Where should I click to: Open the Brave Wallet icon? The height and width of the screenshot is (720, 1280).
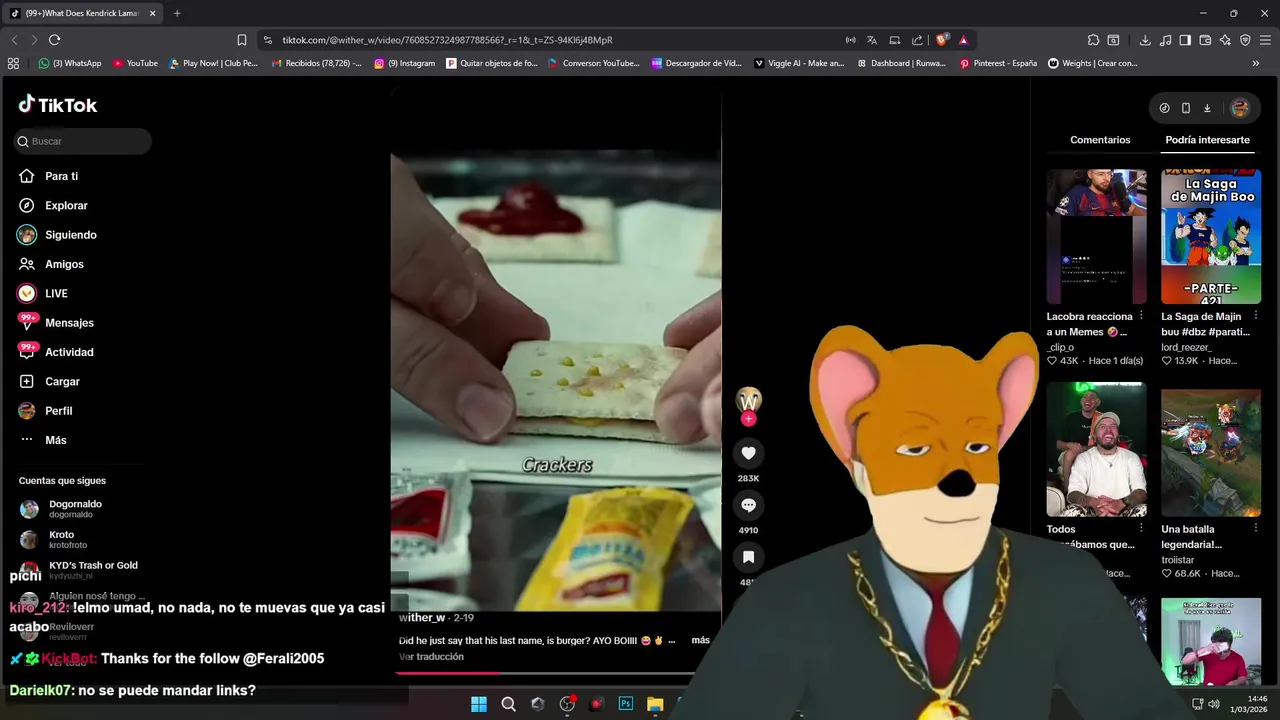pyautogui.click(x=1205, y=40)
